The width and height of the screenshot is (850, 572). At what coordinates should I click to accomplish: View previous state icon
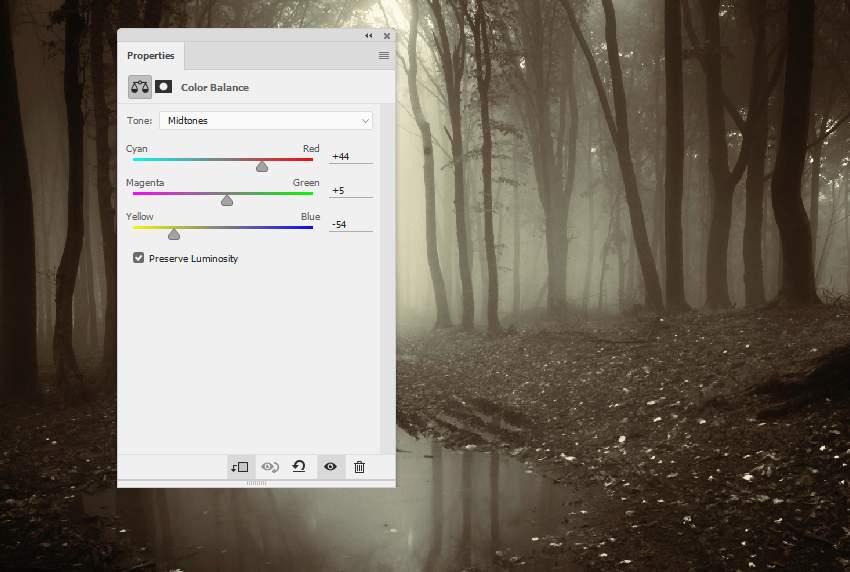point(270,467)
